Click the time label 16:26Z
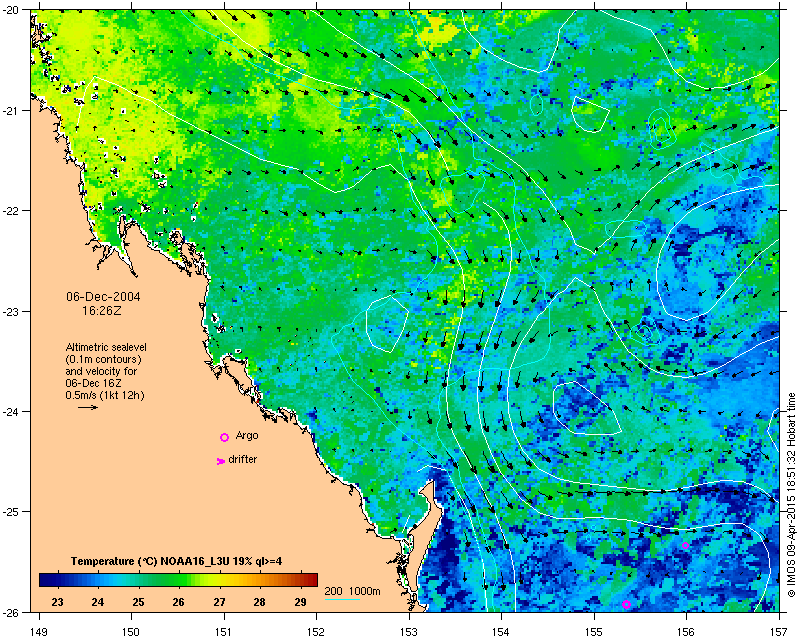This screenshot has height=640, width=800. (102, 310)
